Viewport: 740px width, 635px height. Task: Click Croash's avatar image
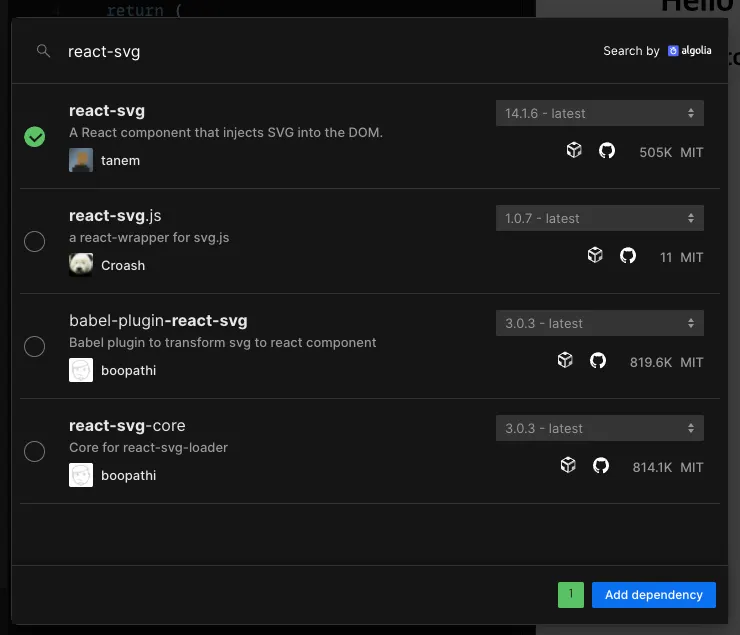point(81,265)
